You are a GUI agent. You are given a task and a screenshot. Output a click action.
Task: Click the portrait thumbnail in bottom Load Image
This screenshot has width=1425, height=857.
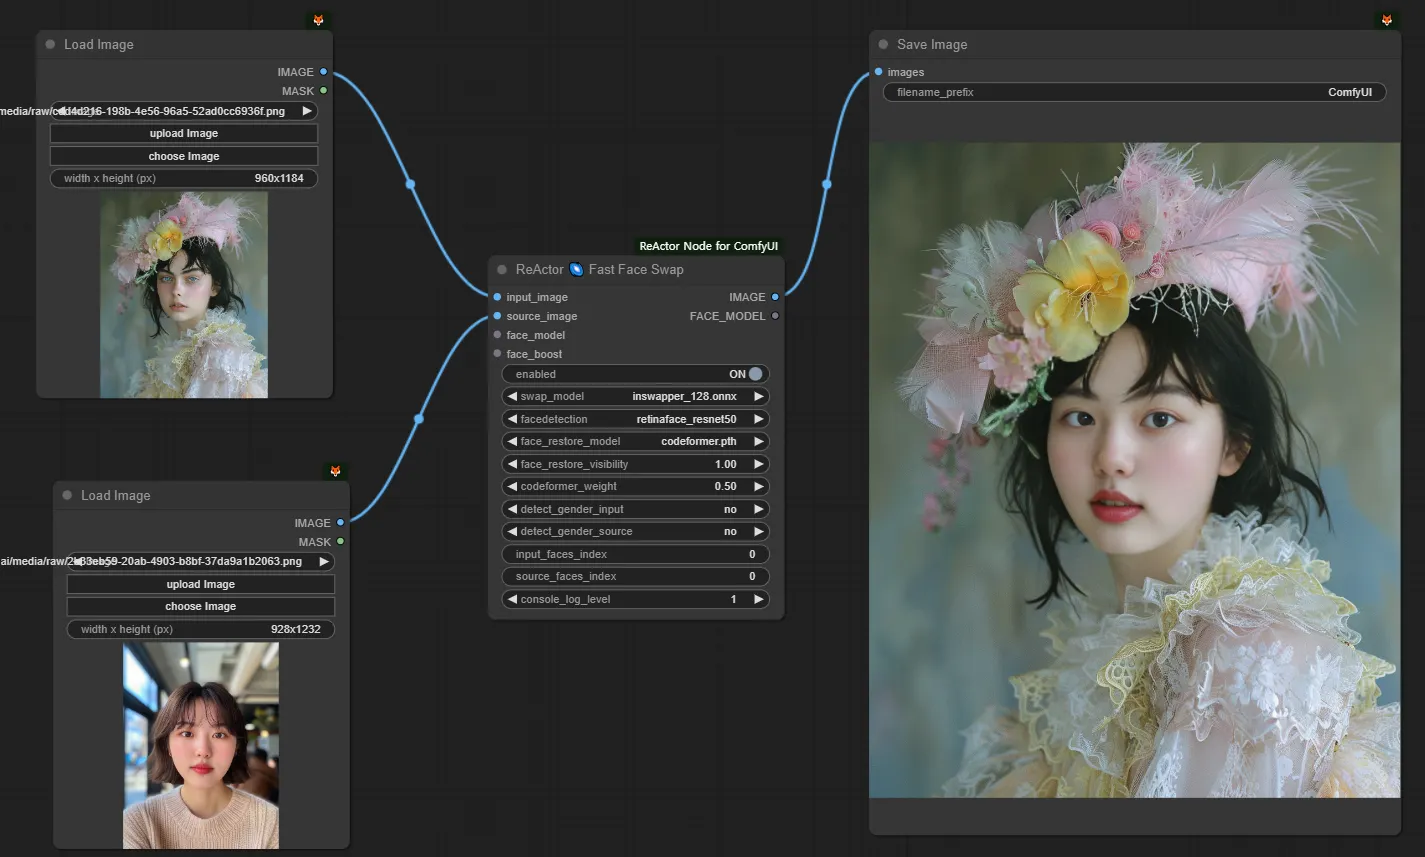pyautogui.click(x=201, y=745)
